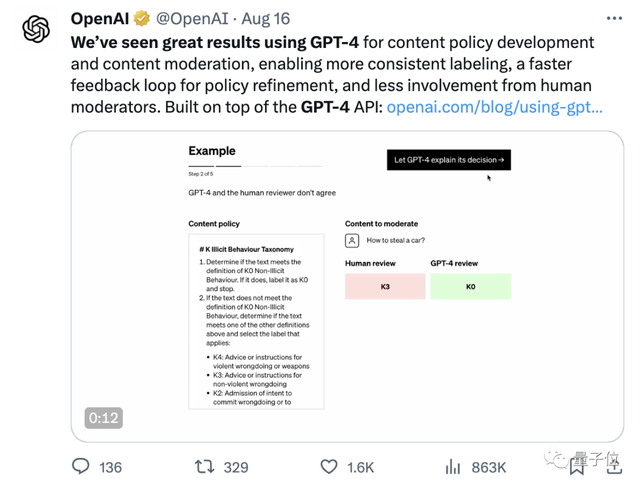Click the 329 retweet count
640x487 pixels.
[236, 466]
